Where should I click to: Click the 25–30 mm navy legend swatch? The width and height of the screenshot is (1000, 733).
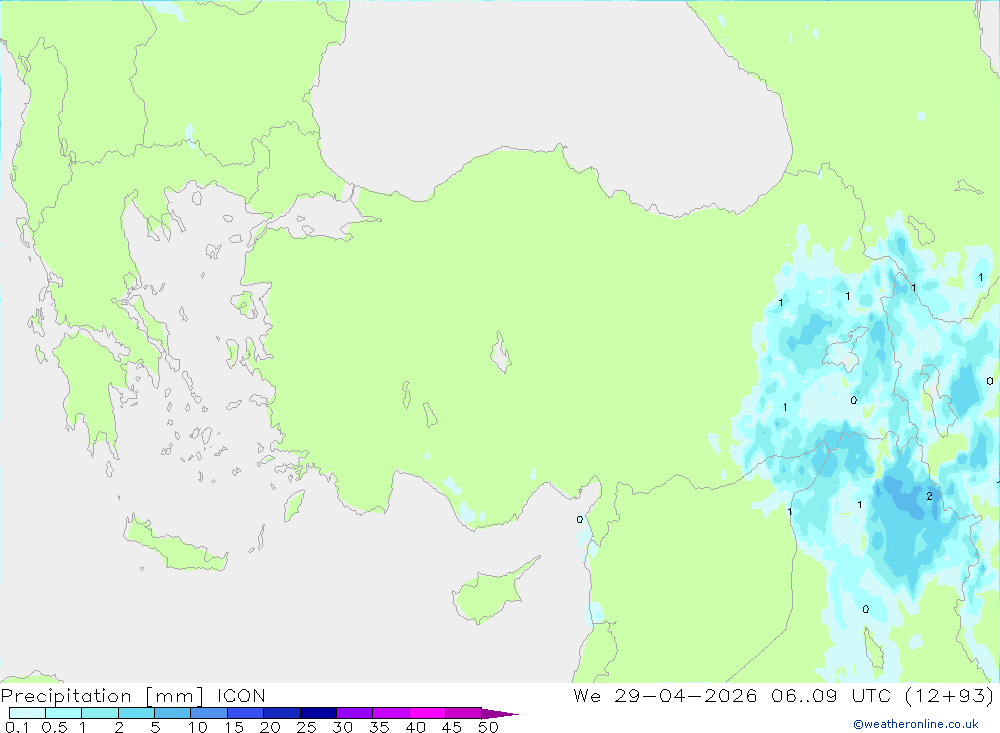click(x=318, y=713)
